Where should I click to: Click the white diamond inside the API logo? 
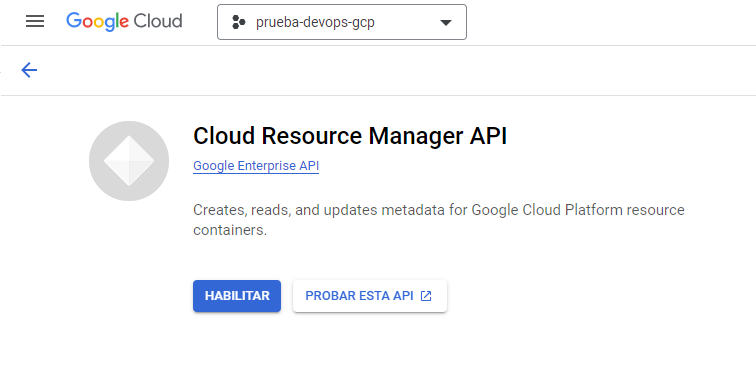[x=129, y=161]
